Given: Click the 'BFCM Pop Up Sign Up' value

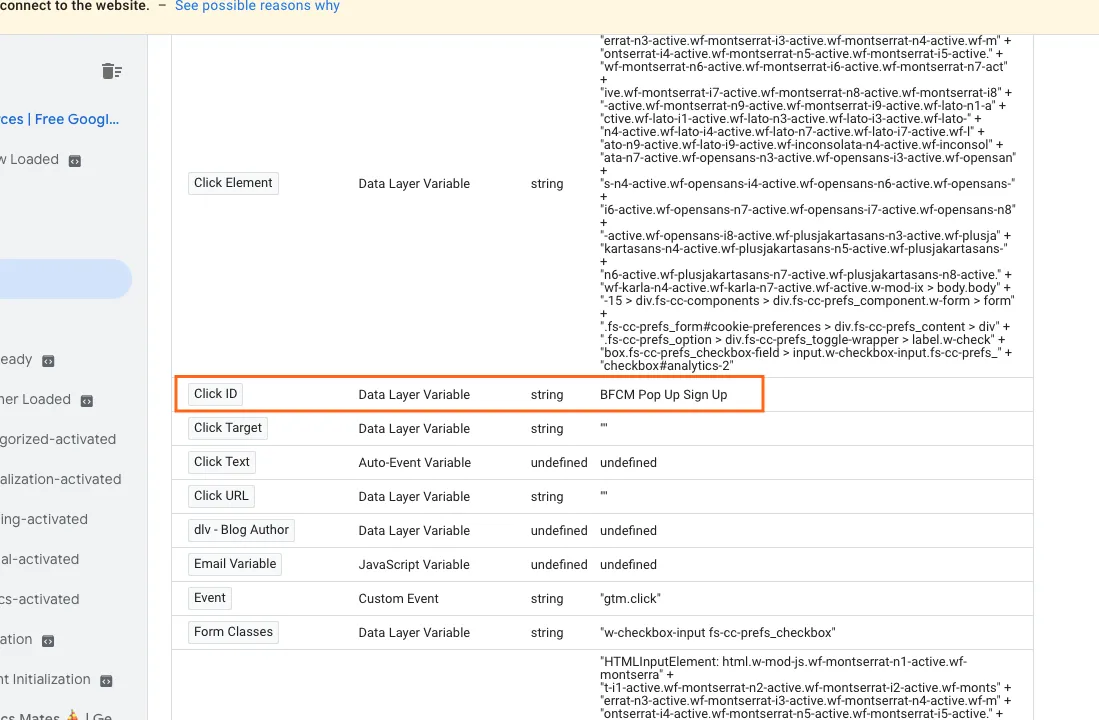Looking at the screenshot, I should 664,395.
